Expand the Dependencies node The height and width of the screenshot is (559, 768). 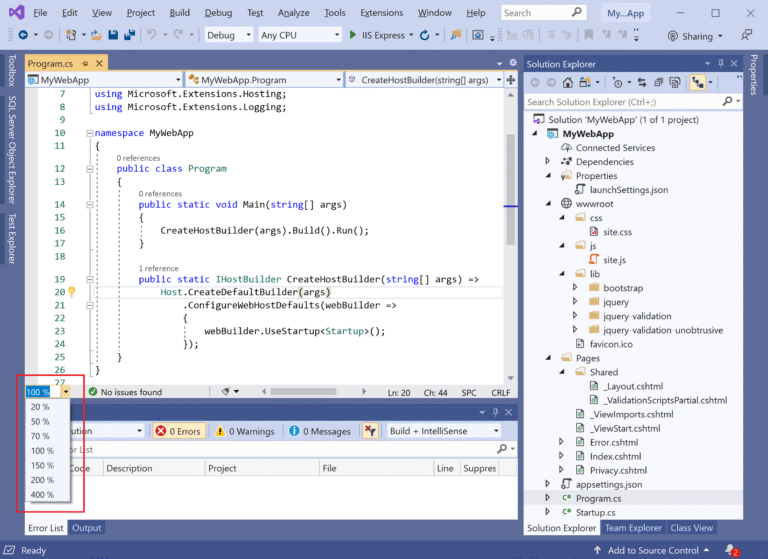(548, 161)
